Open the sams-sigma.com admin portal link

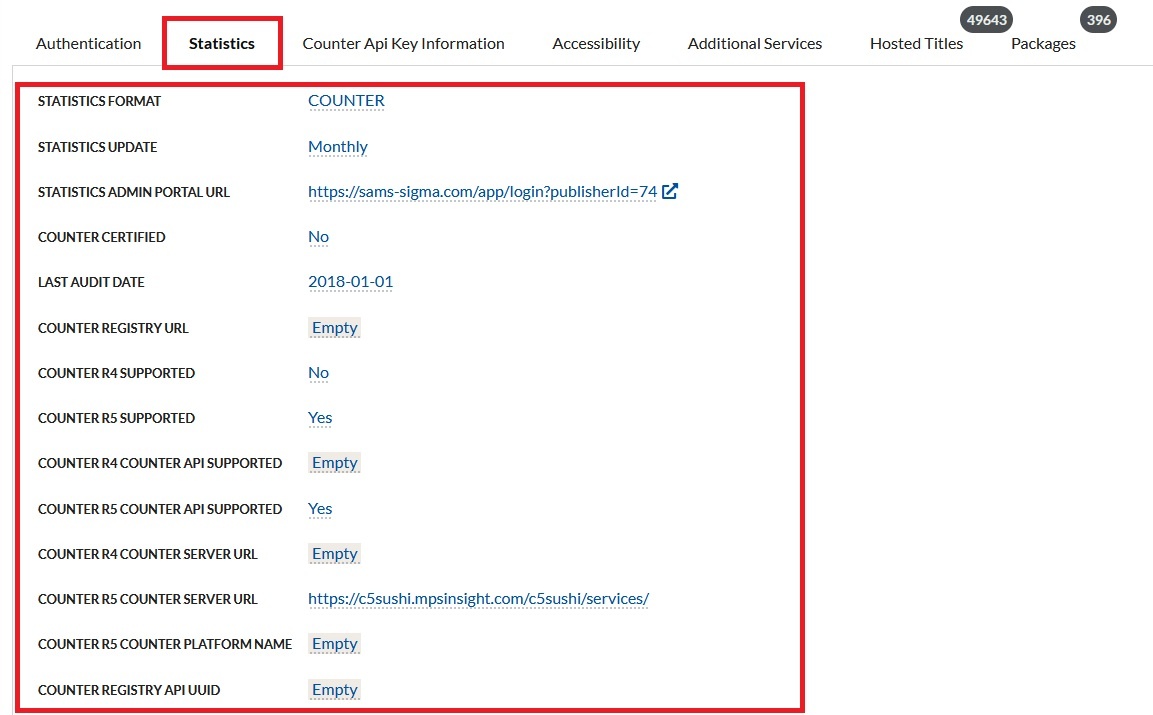(x=482, y=192)
